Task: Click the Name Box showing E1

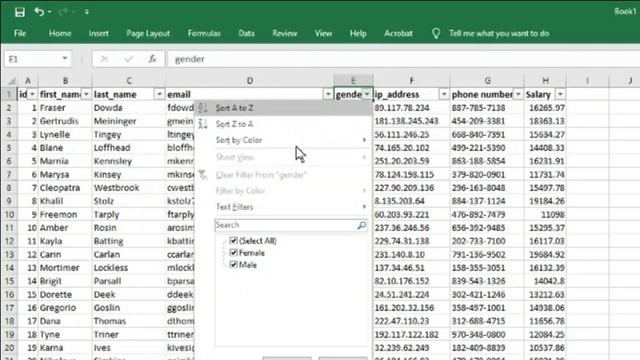Action: click(33, 59)
